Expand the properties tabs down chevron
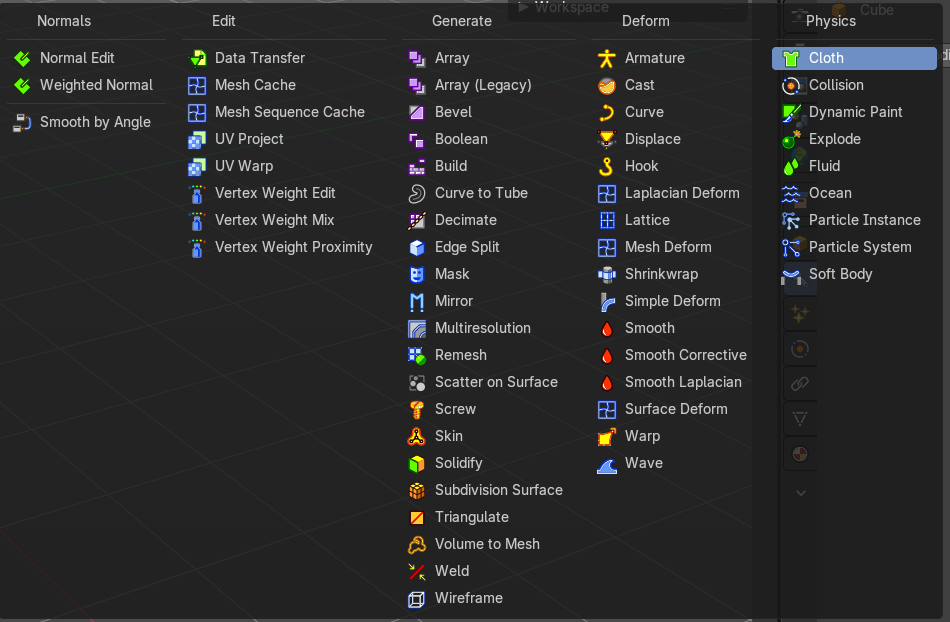 click(x=800, y=493)
